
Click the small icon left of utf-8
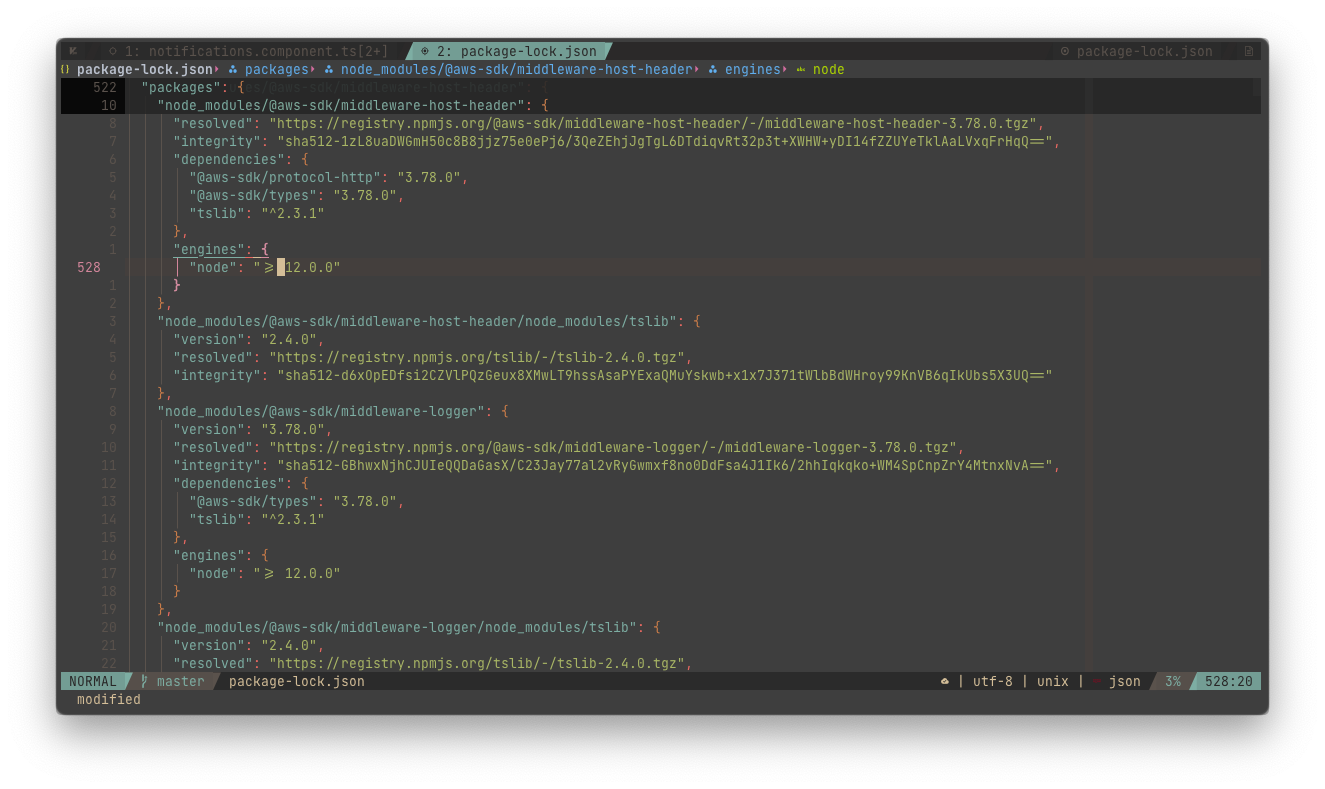click(x=945, y=681)
